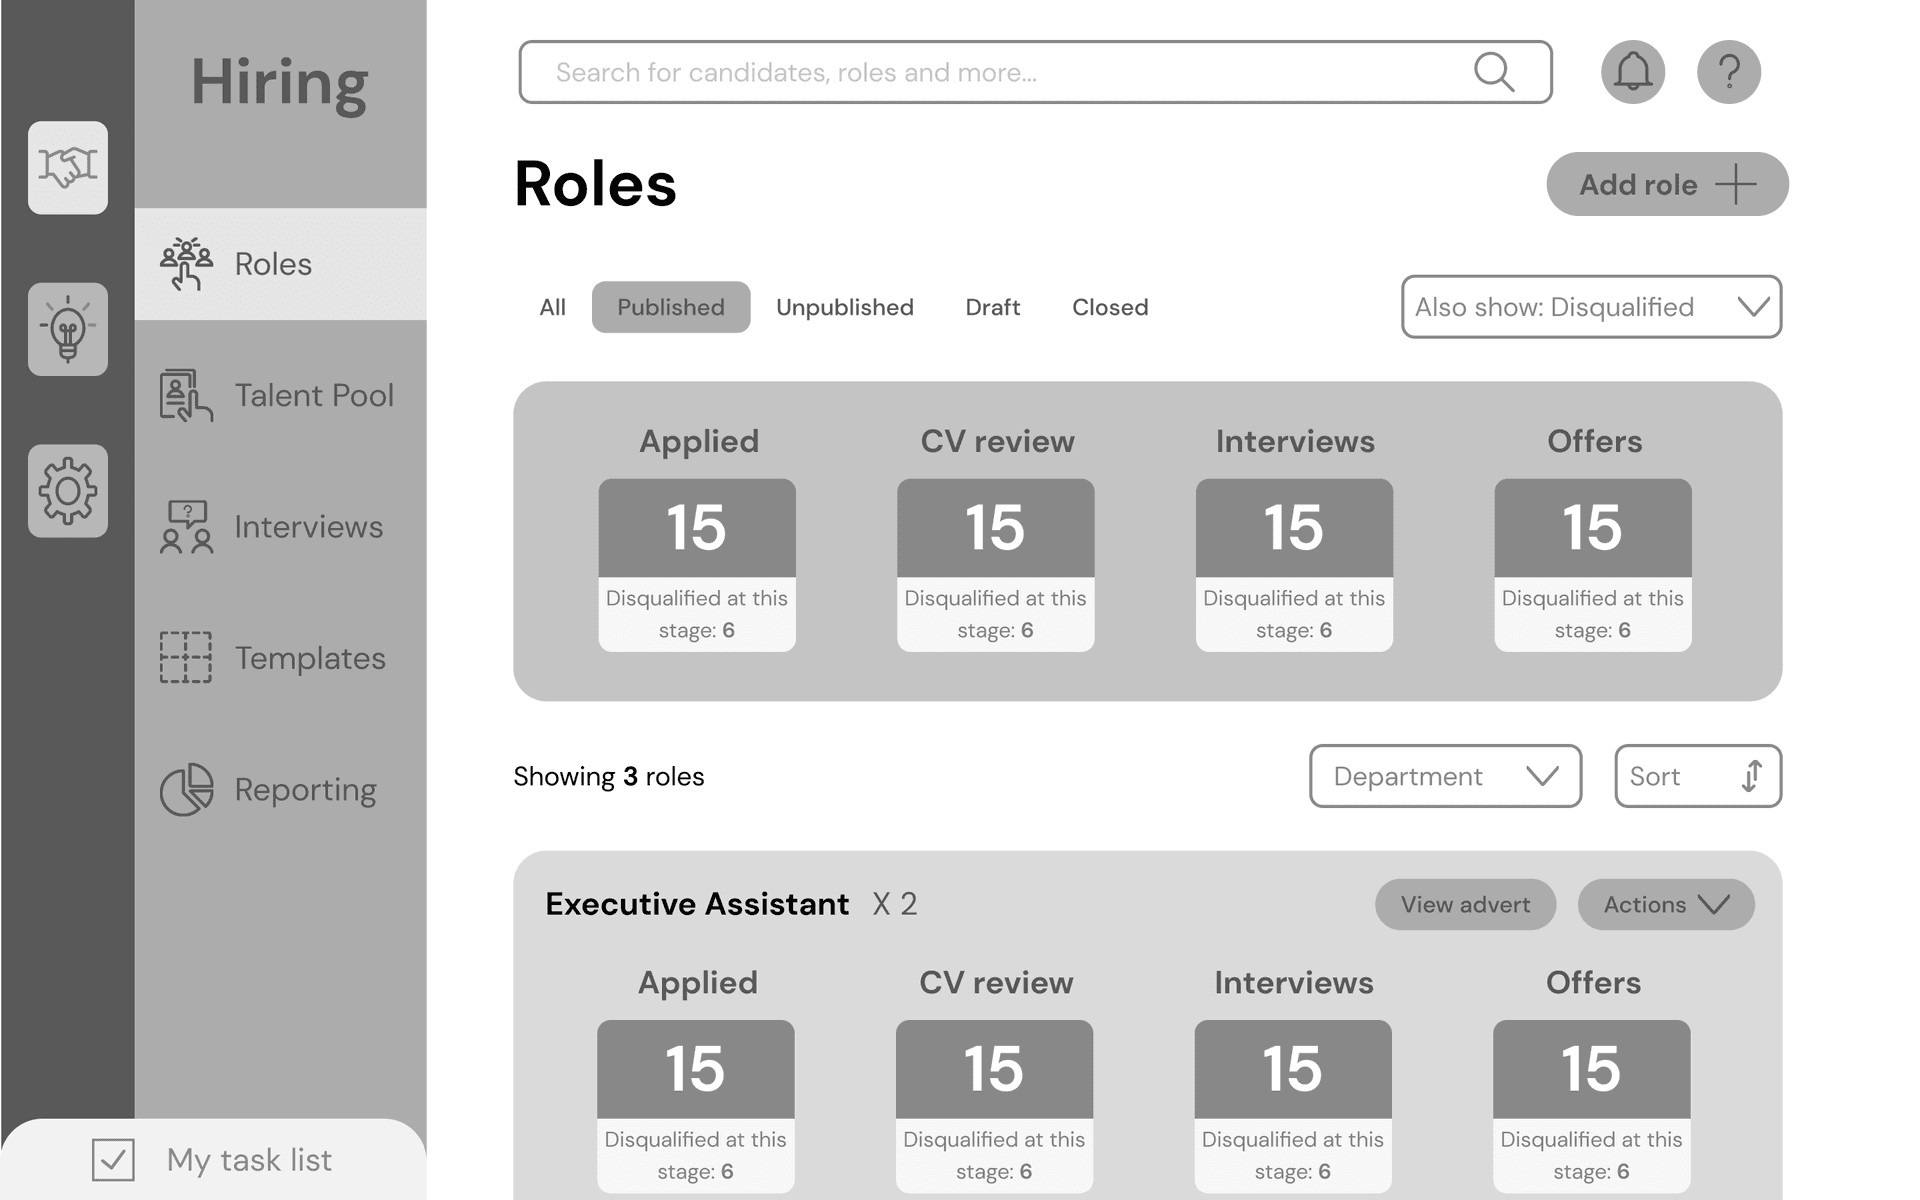The width and height of the screenshot is (1920, 1200).
Task: Toggle the My task list checkbox
Action: click(113, 1160)
